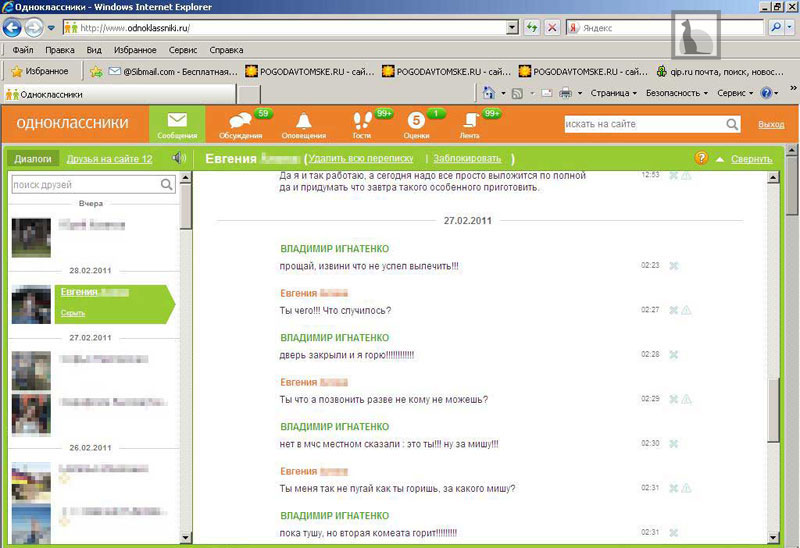
Task: Open search provider dropdown arrow
Action: [x=789, y=28]
